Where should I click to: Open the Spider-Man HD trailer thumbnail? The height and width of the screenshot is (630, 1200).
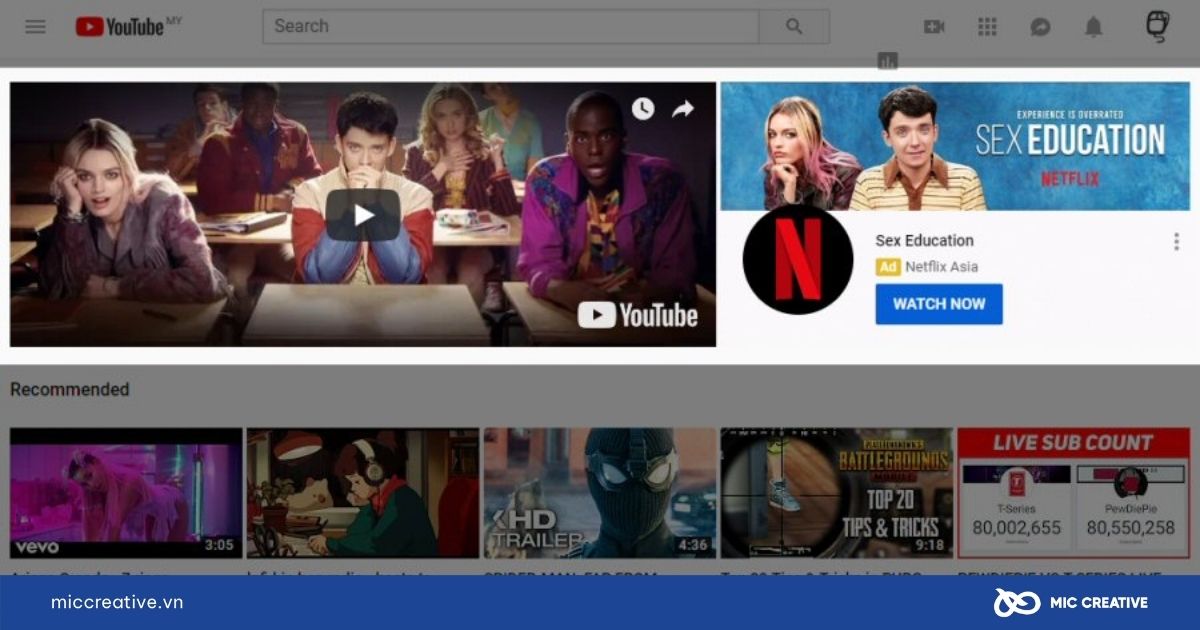[x=599, y=492]
